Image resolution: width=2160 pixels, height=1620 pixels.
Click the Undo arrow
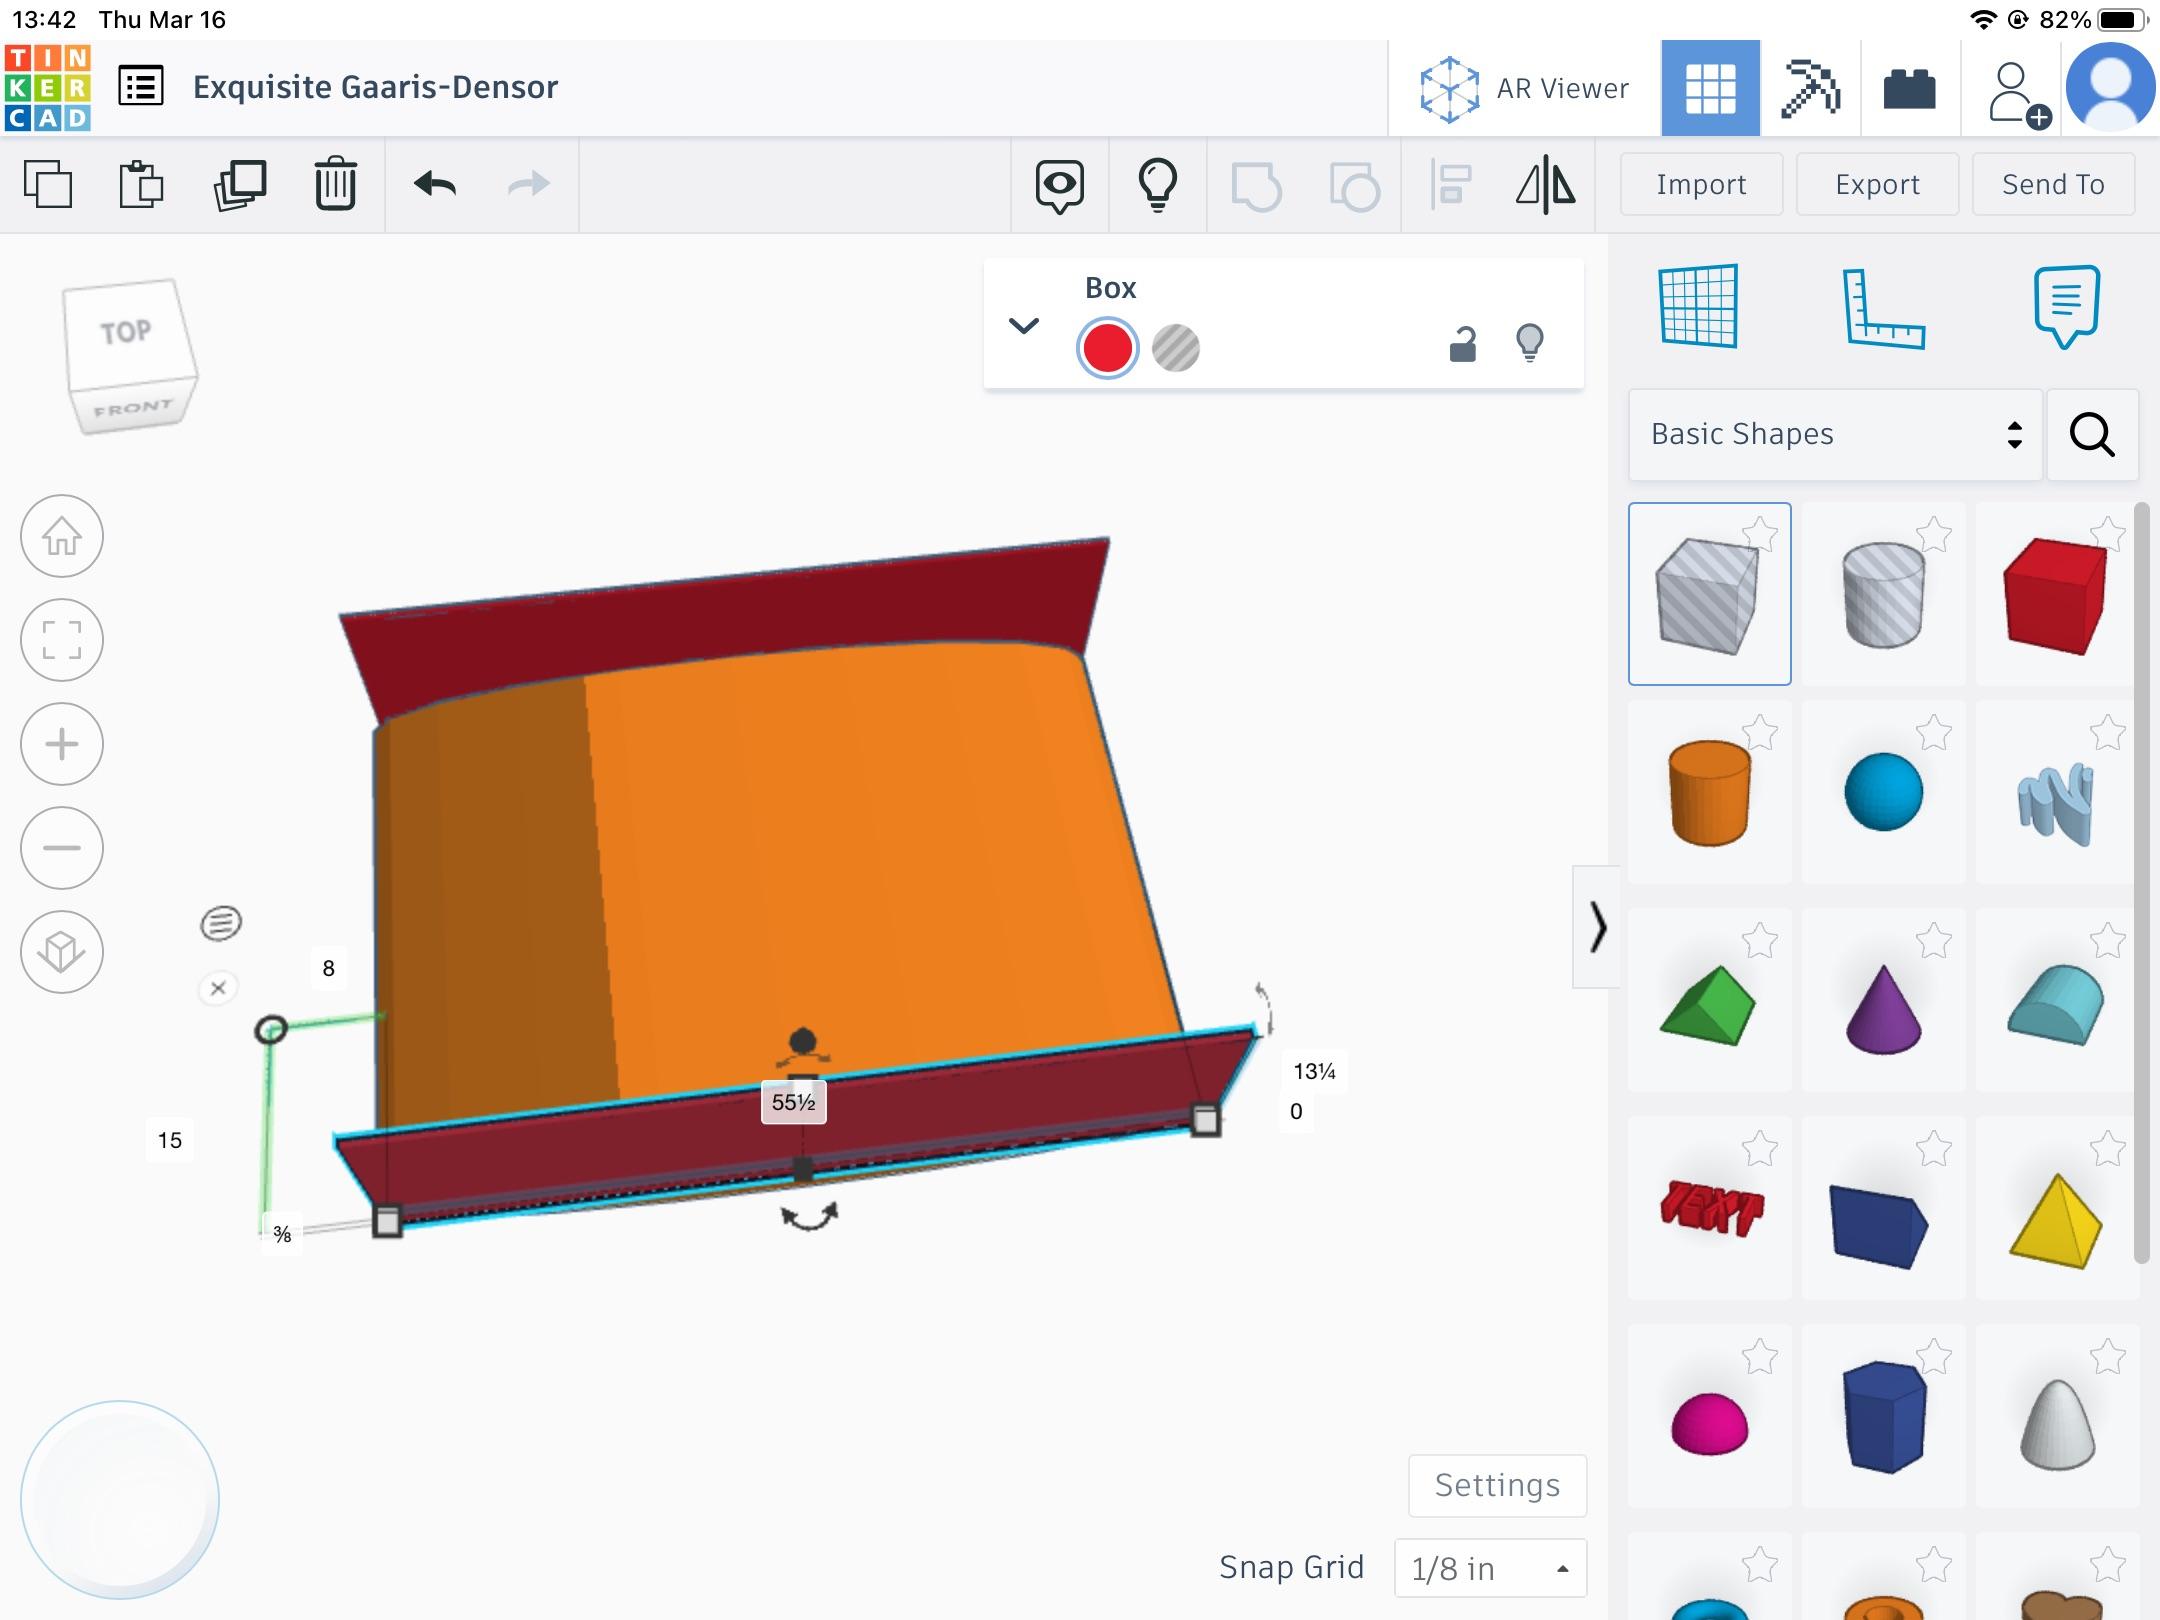(434, 185)
